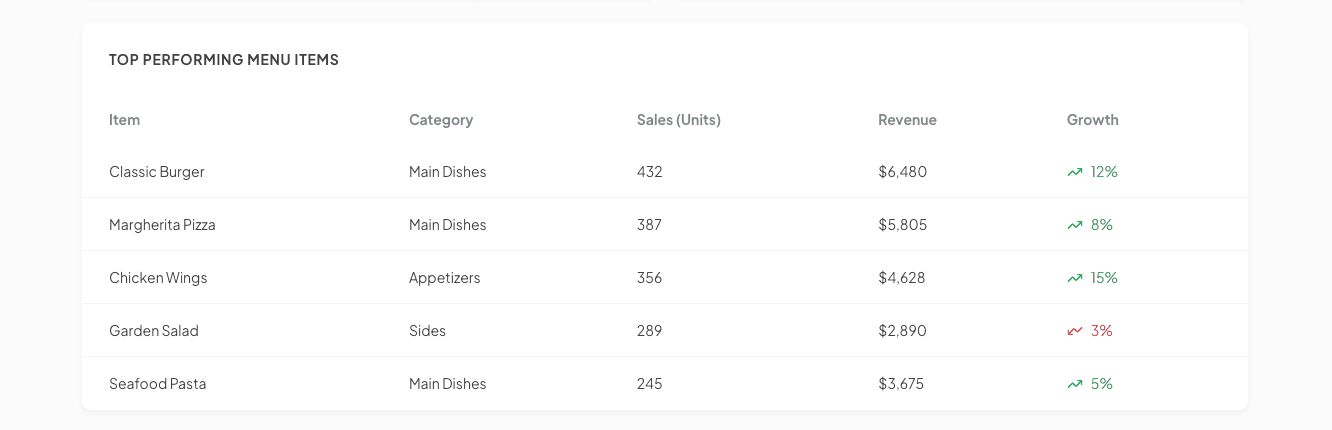1332x430 pixels.
Task: Click the $6,480 revenue value
Action: 902,172
